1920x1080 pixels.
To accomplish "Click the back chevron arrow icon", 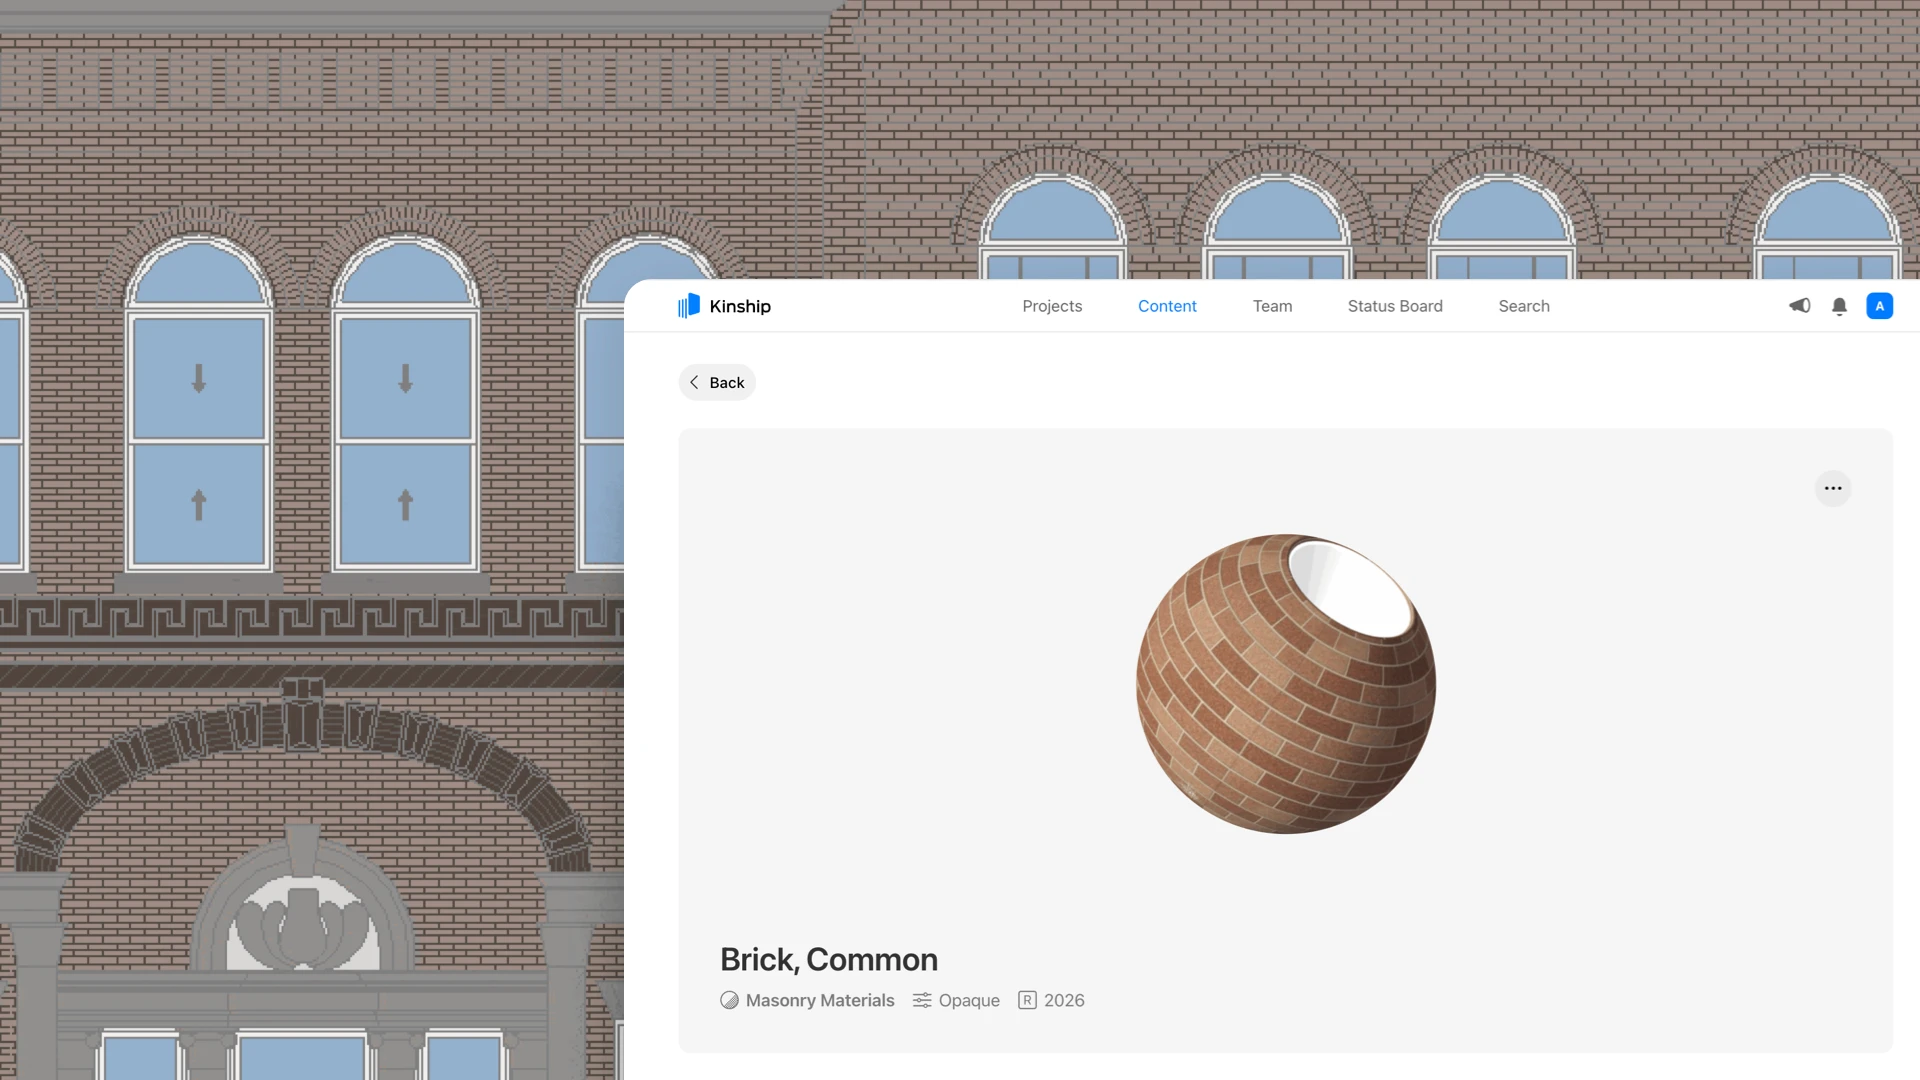I will pos(694,382).
